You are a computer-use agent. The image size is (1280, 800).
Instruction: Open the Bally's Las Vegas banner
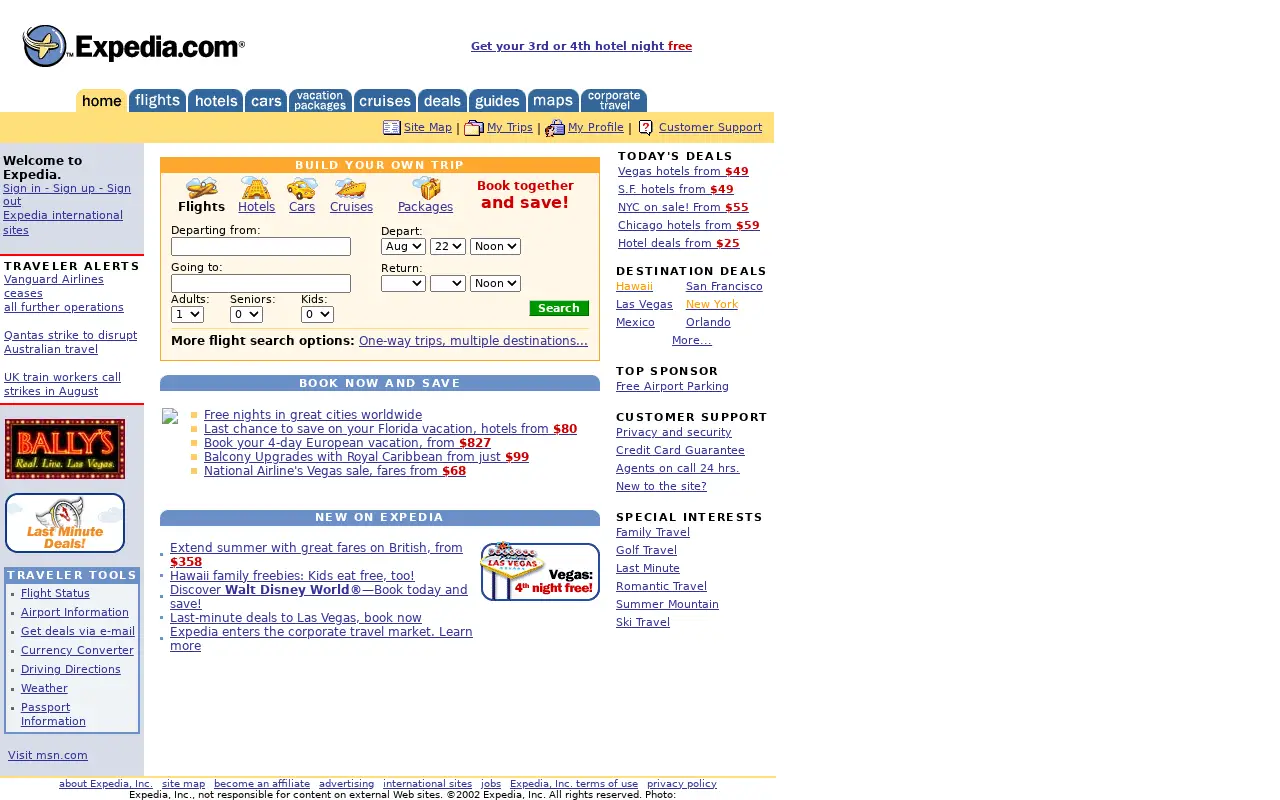coord(65,449)
